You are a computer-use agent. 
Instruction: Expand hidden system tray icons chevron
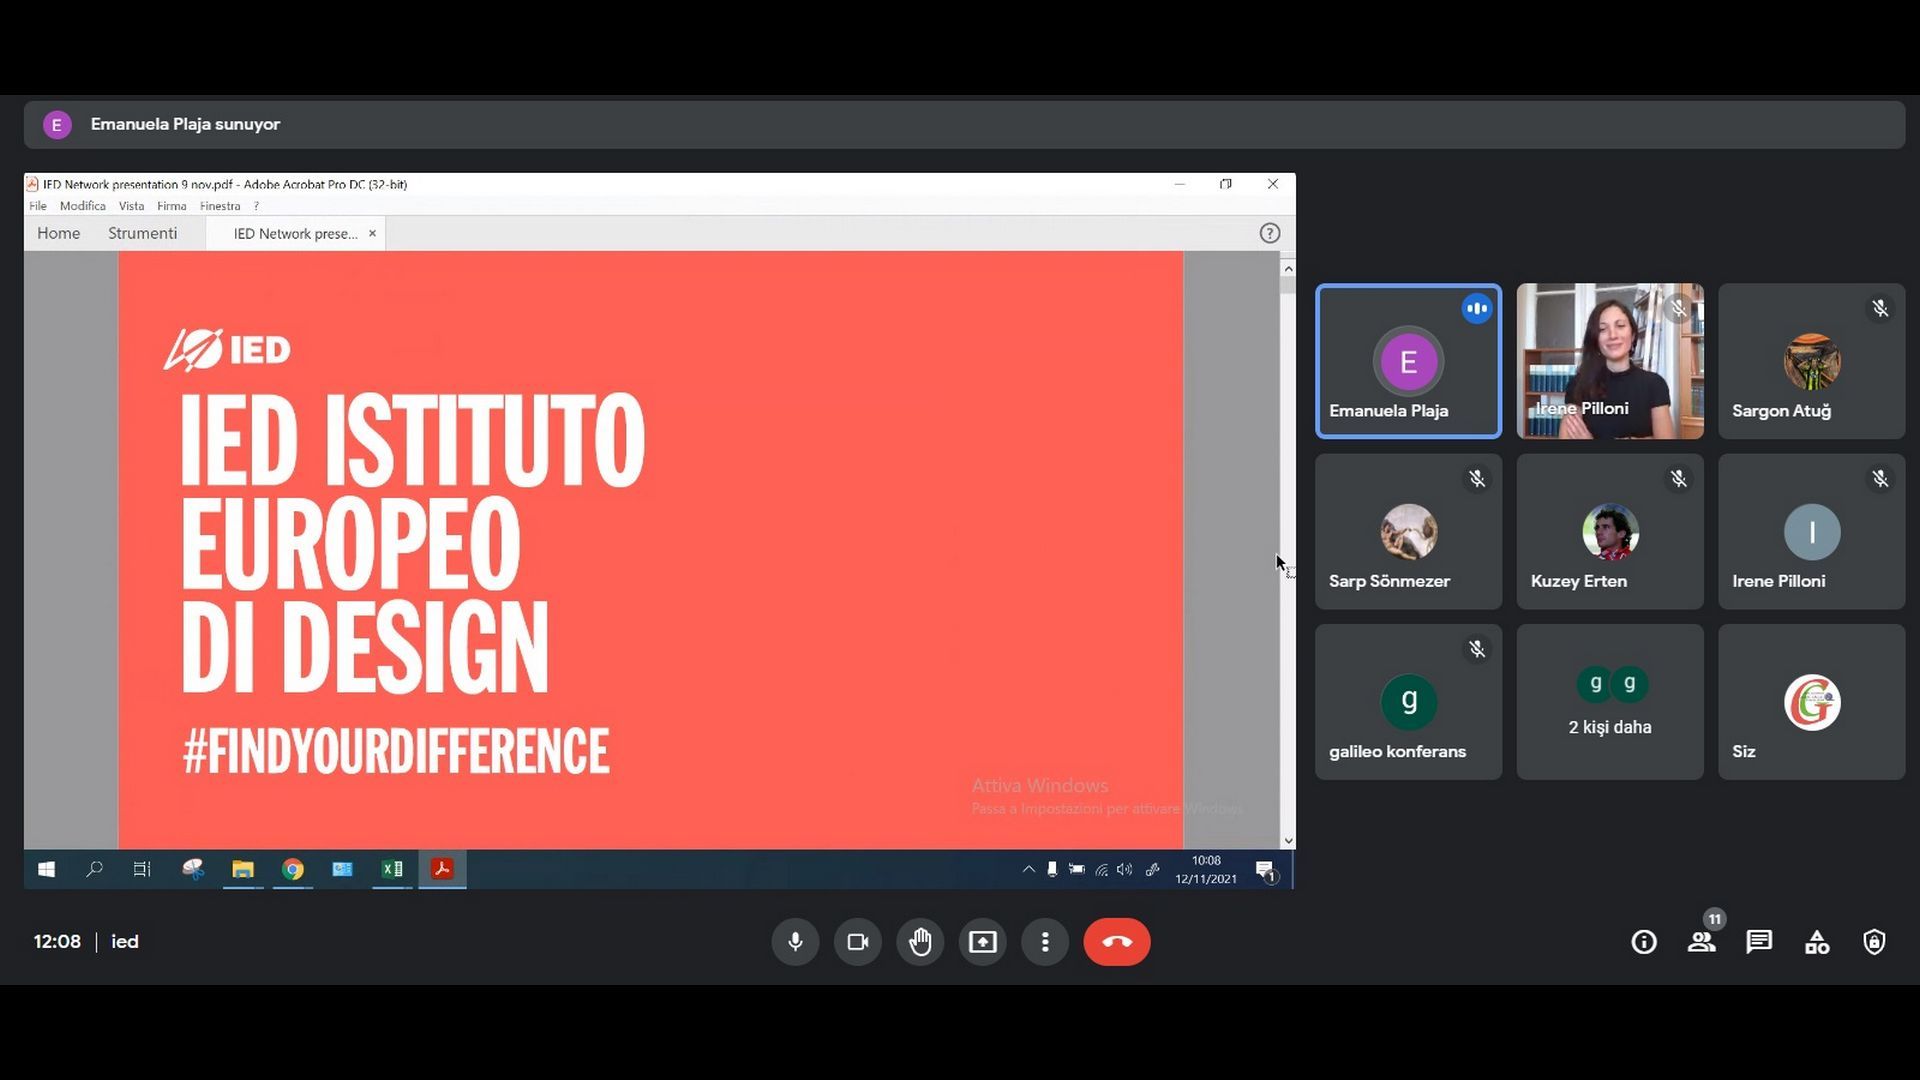point(1028,870)
